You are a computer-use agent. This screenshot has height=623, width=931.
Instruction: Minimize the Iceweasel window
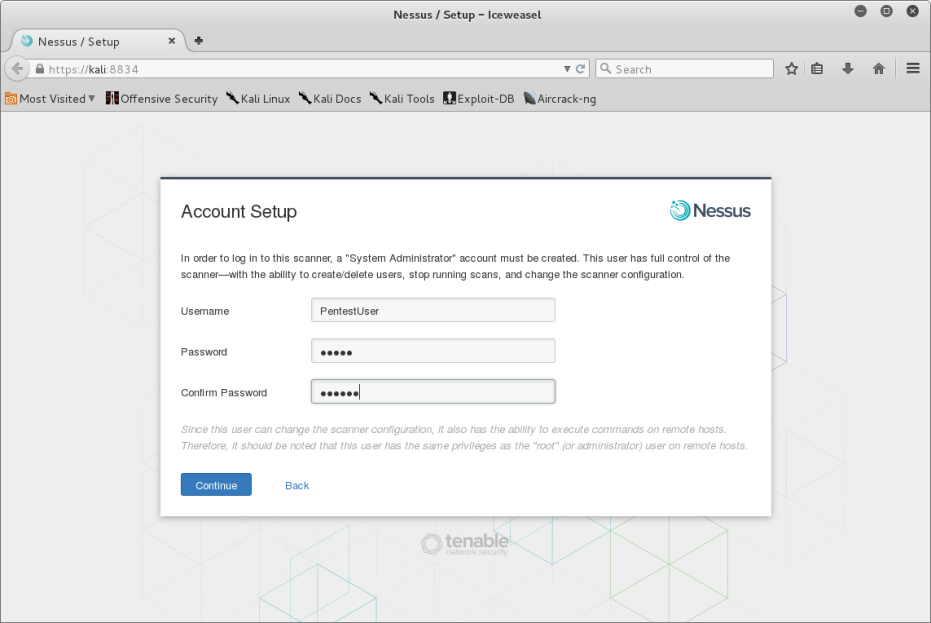(860, 11)
